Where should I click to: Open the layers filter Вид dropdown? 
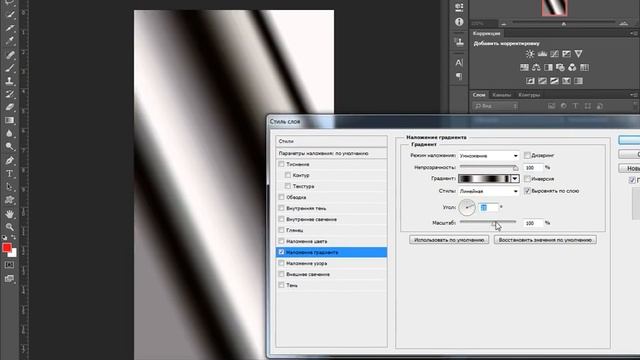[496, 106]
